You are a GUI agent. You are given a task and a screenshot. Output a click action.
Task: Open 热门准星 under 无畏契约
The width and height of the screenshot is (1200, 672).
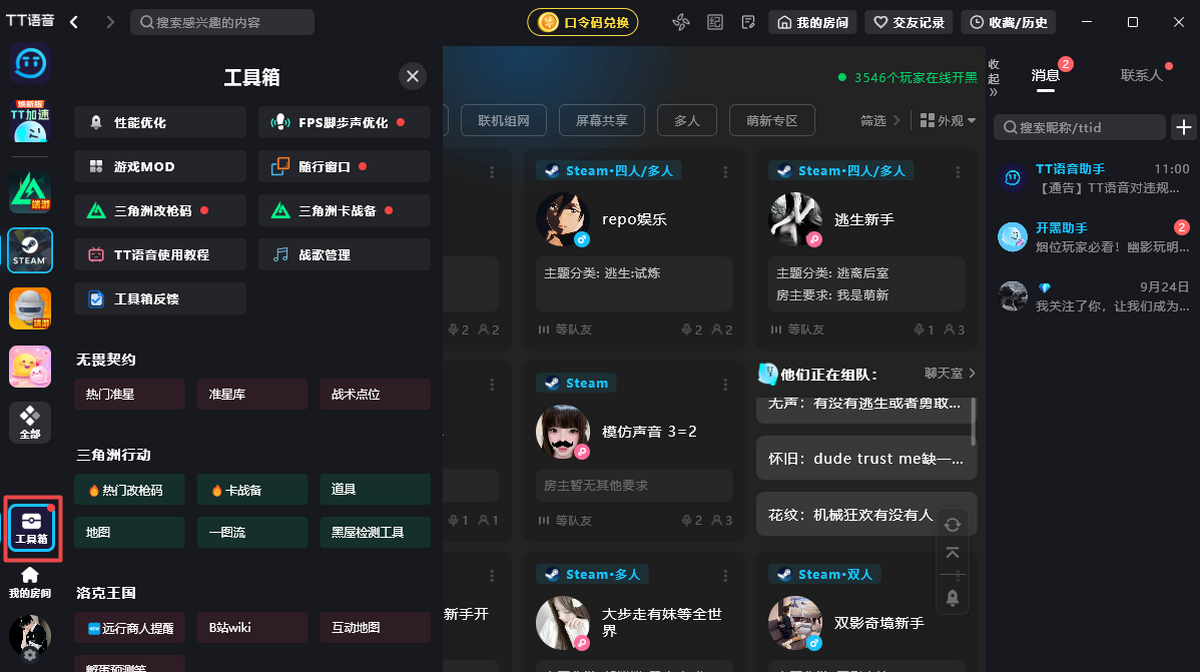click(x=130, y=394)
